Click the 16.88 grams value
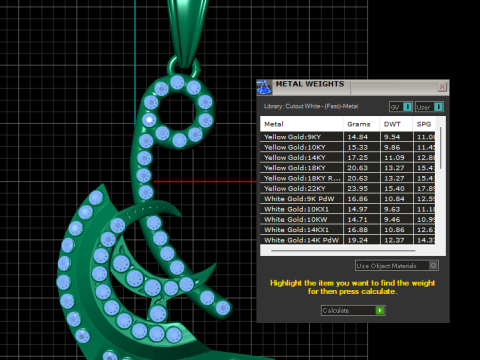This screenshot has height=360, width=480. point(357,230)
